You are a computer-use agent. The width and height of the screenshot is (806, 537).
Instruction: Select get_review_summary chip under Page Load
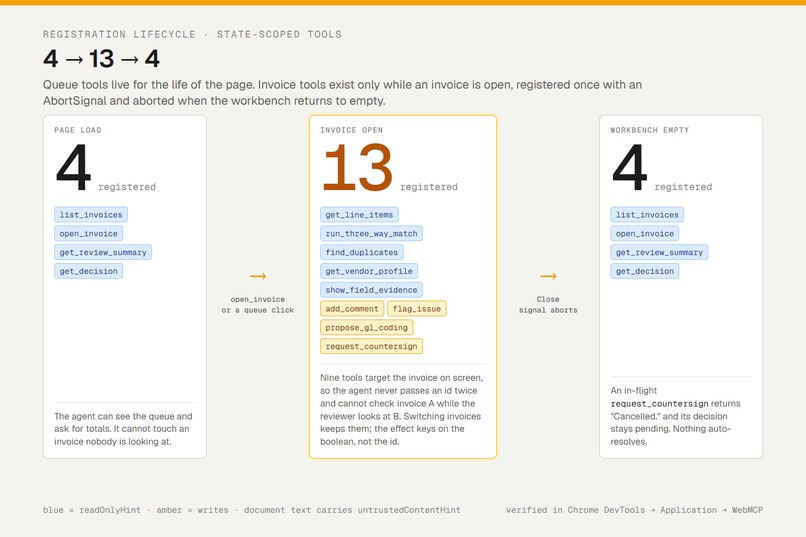(103, 252)
